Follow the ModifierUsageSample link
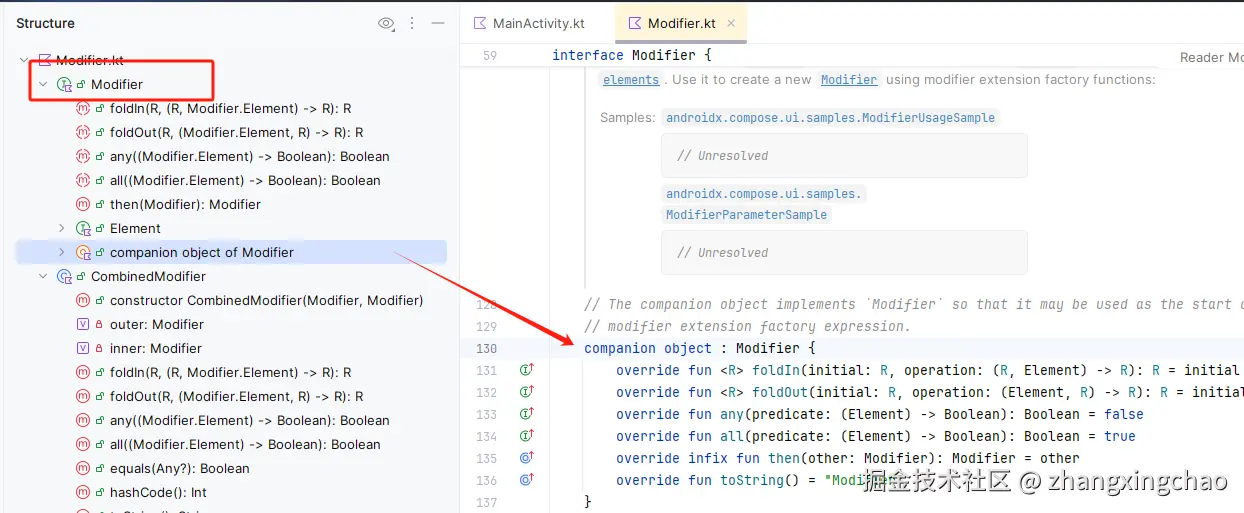This screenshot has width=1244, height=513. pos(830,117)
